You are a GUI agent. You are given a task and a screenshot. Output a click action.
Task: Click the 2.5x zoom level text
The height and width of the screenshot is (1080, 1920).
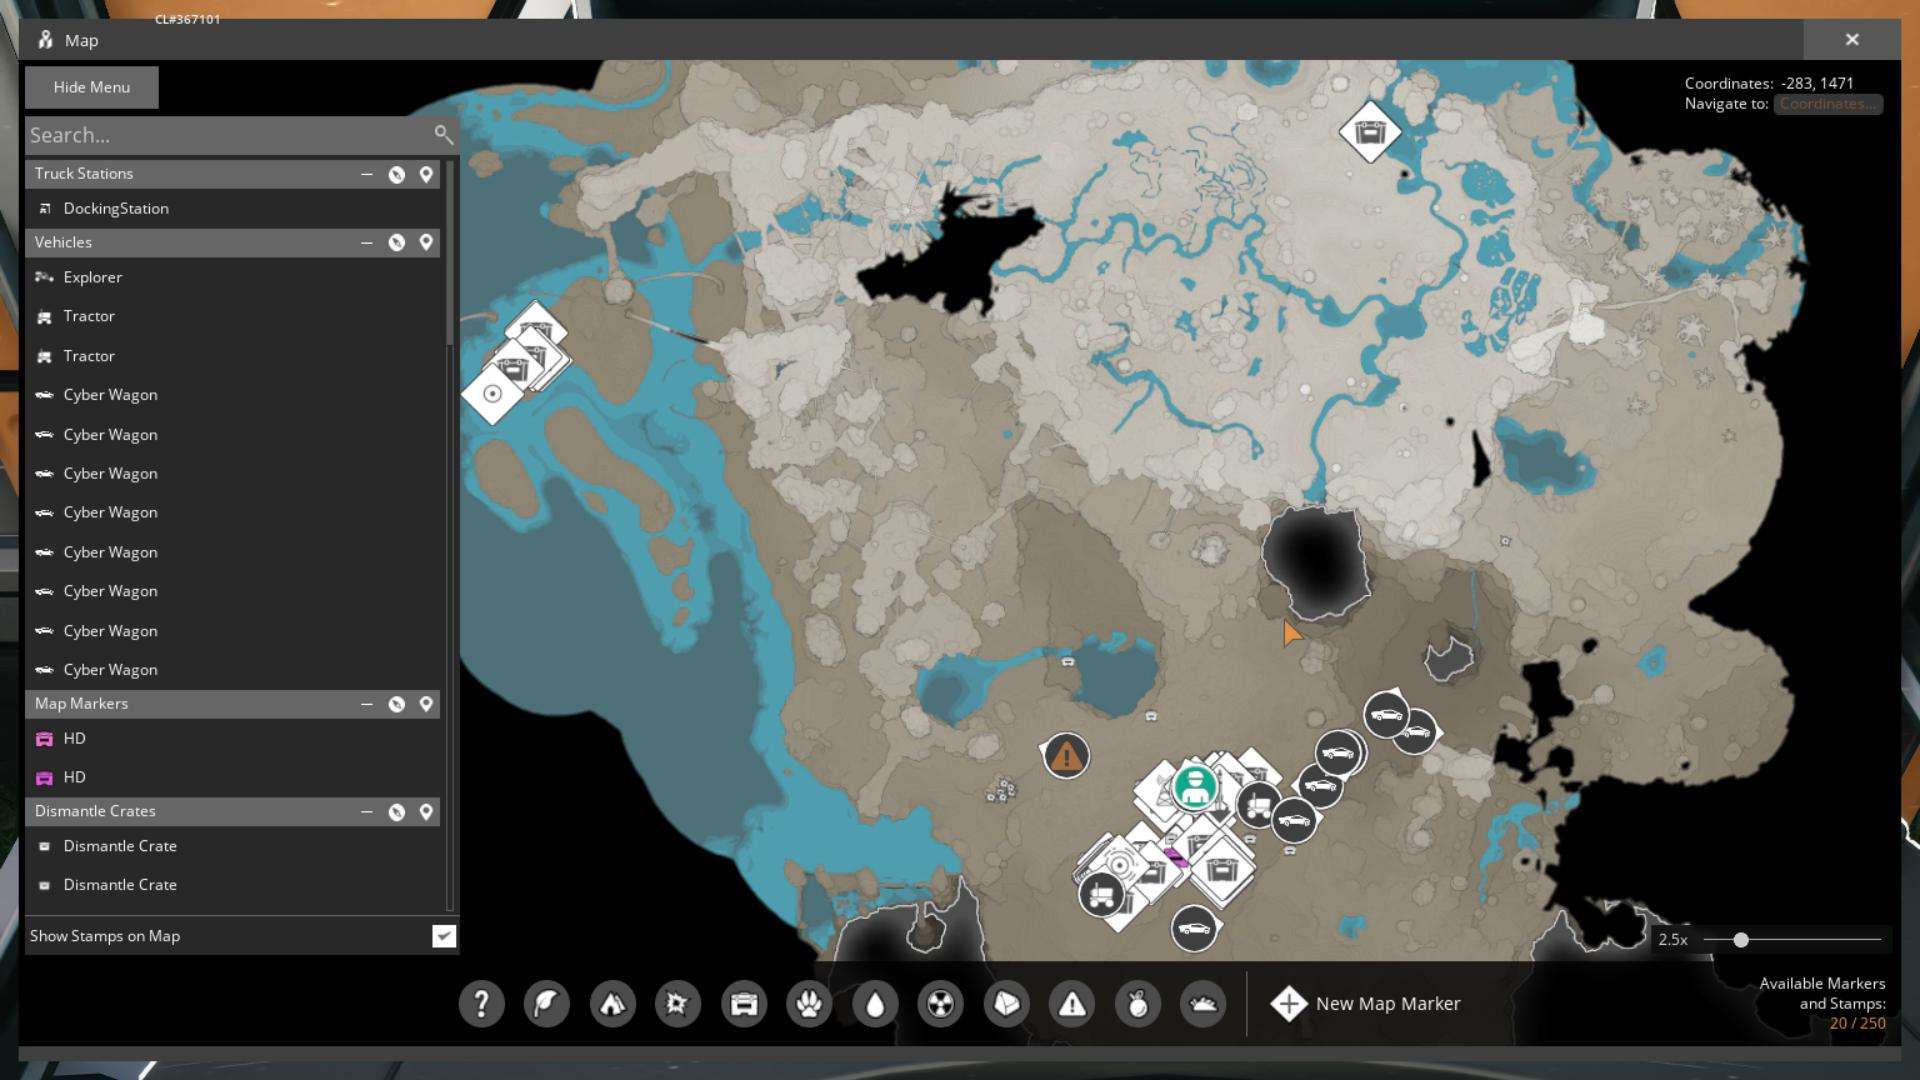(1673, 940)
